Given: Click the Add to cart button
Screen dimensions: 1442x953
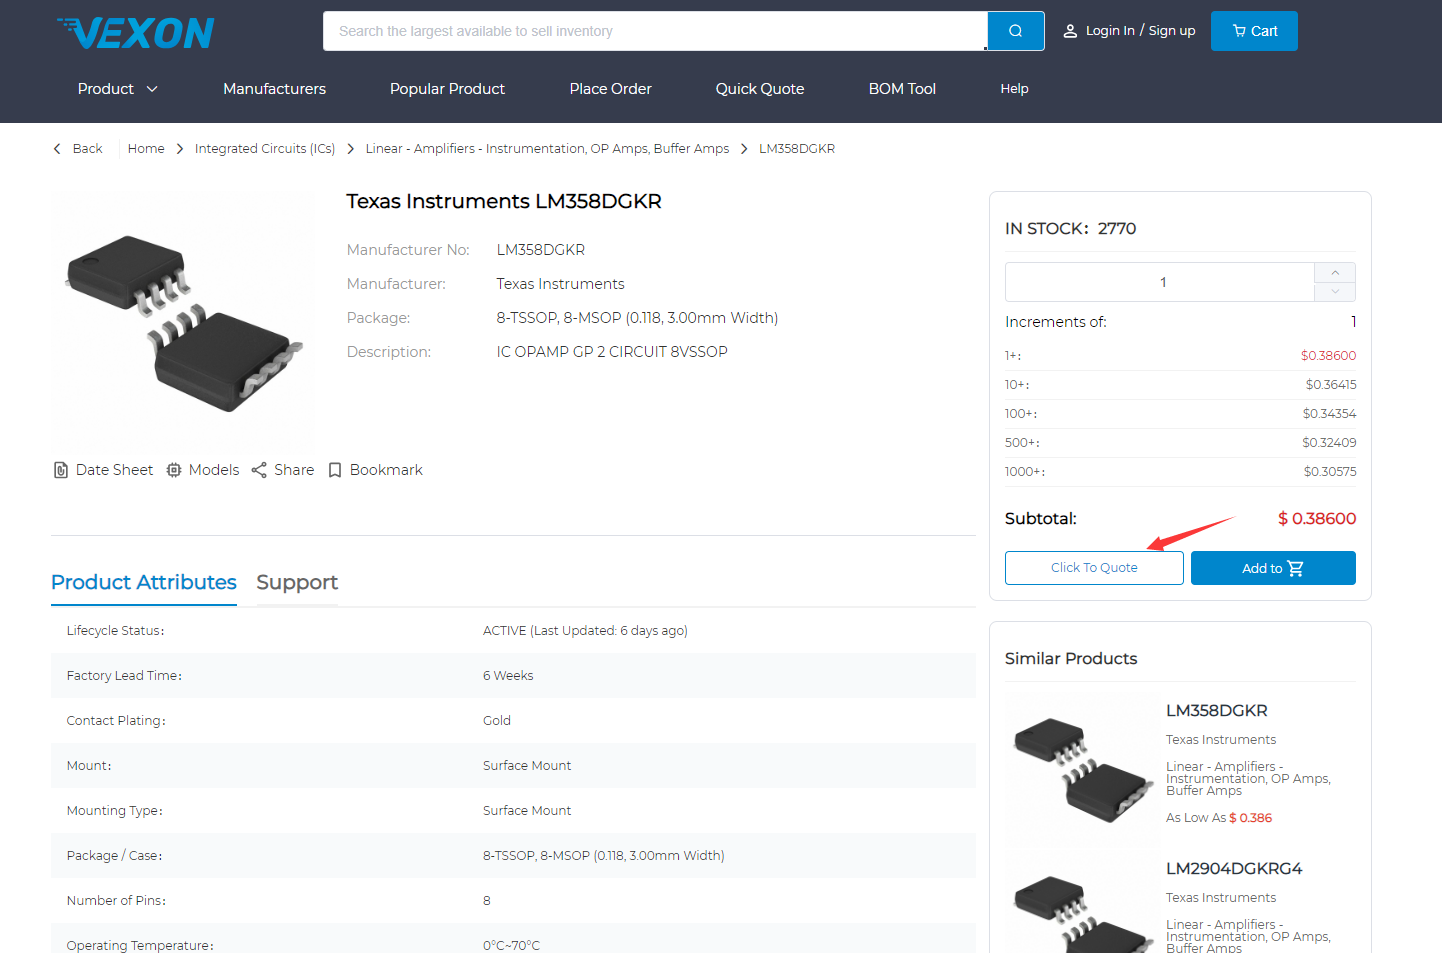Looking at the screenshot, I should tap(1273, 568).
